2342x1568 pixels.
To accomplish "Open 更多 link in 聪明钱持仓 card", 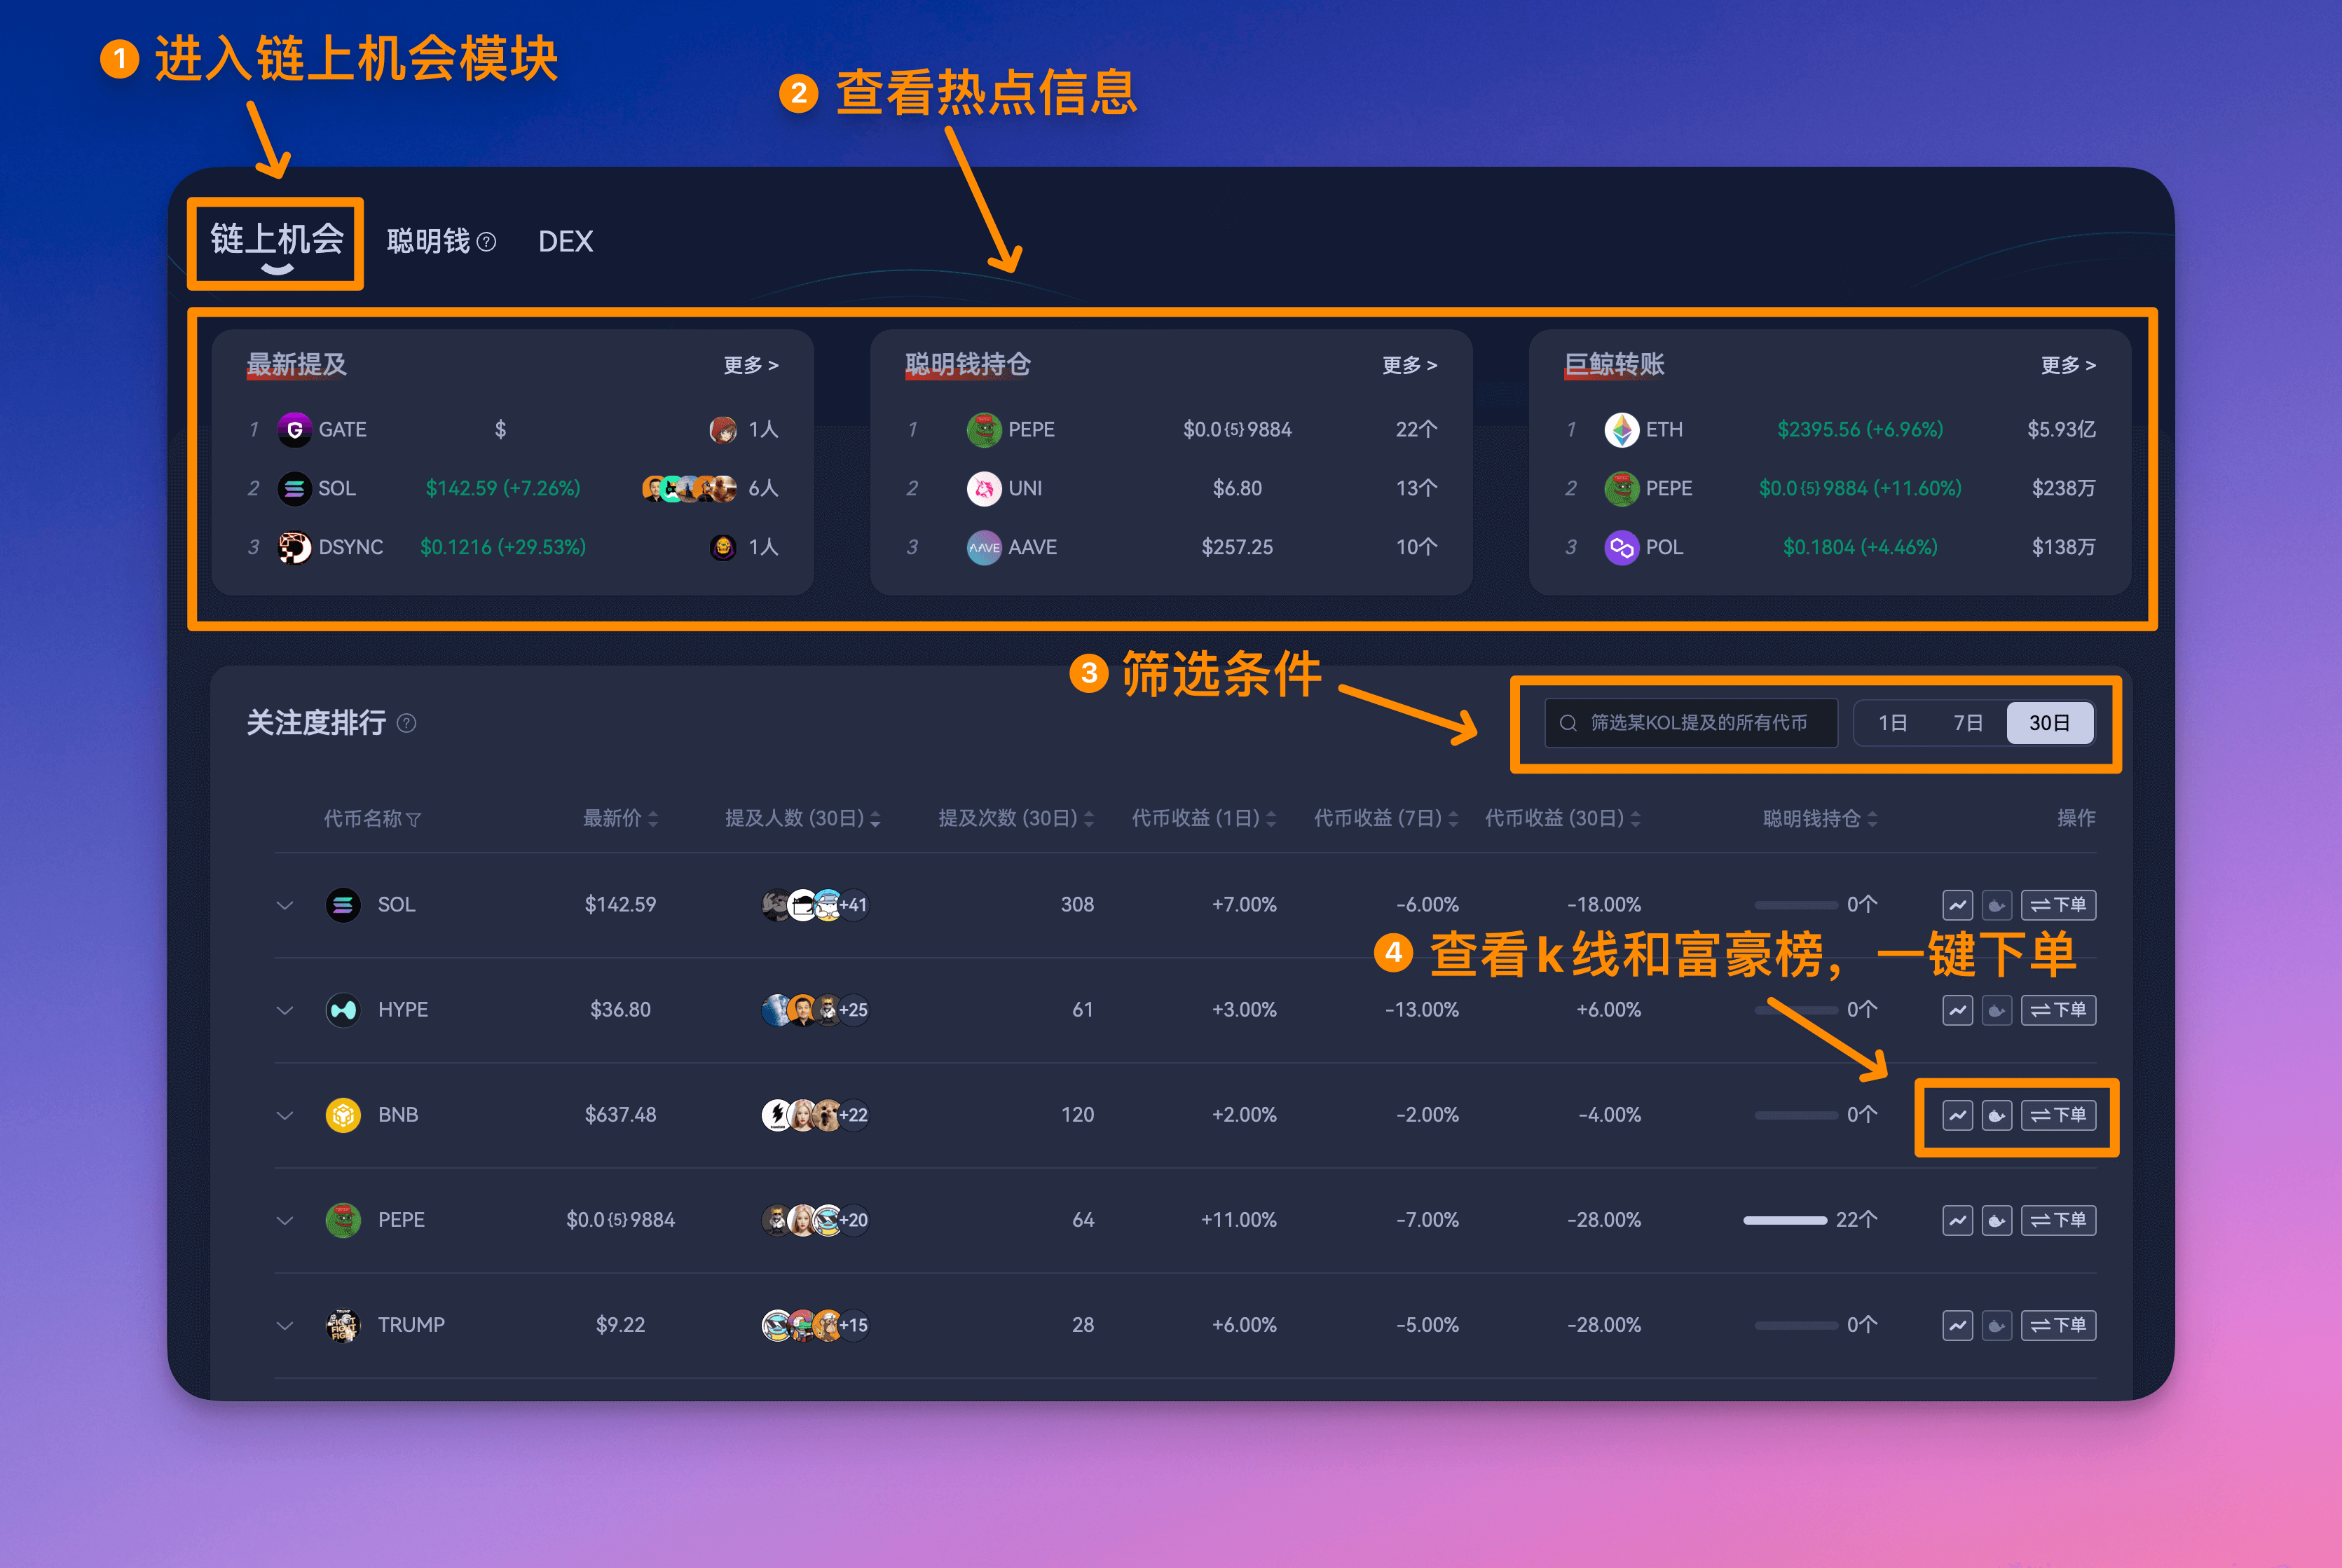I will point(1410,365).
